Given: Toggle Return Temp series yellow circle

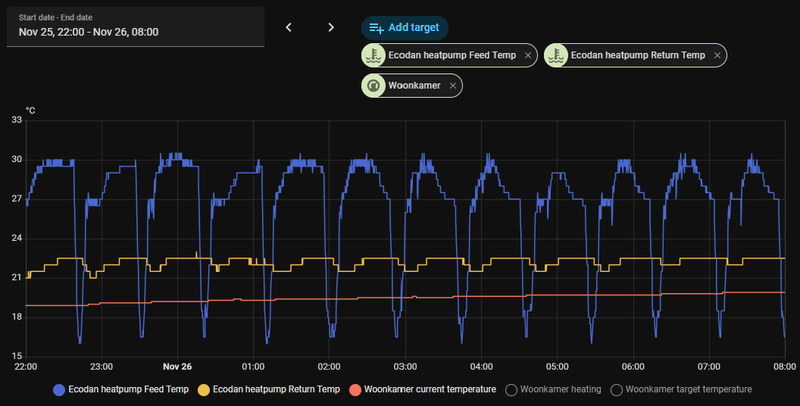Looking at the screenshot, I should point(204,390).
